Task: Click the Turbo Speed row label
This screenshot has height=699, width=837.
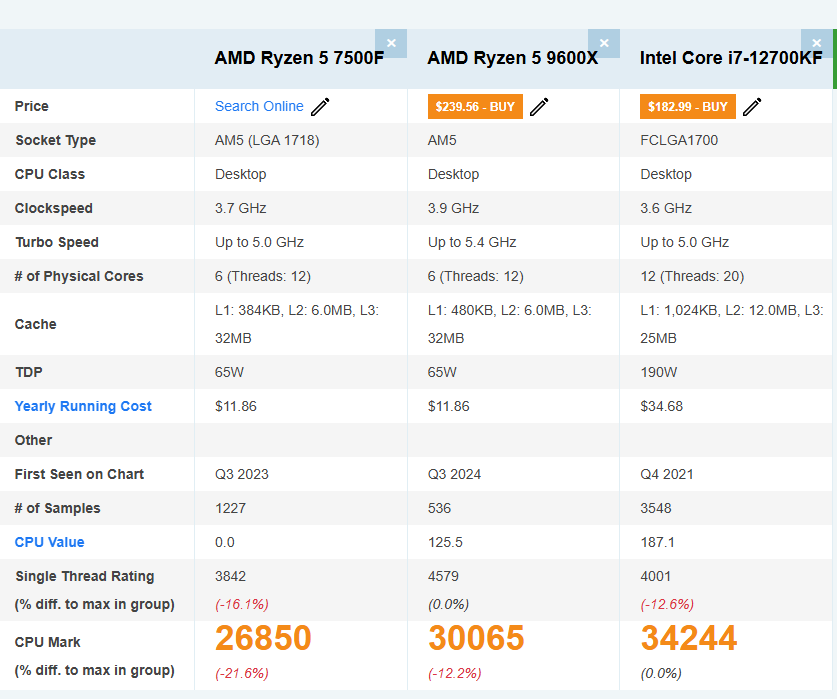Action: 57,242
